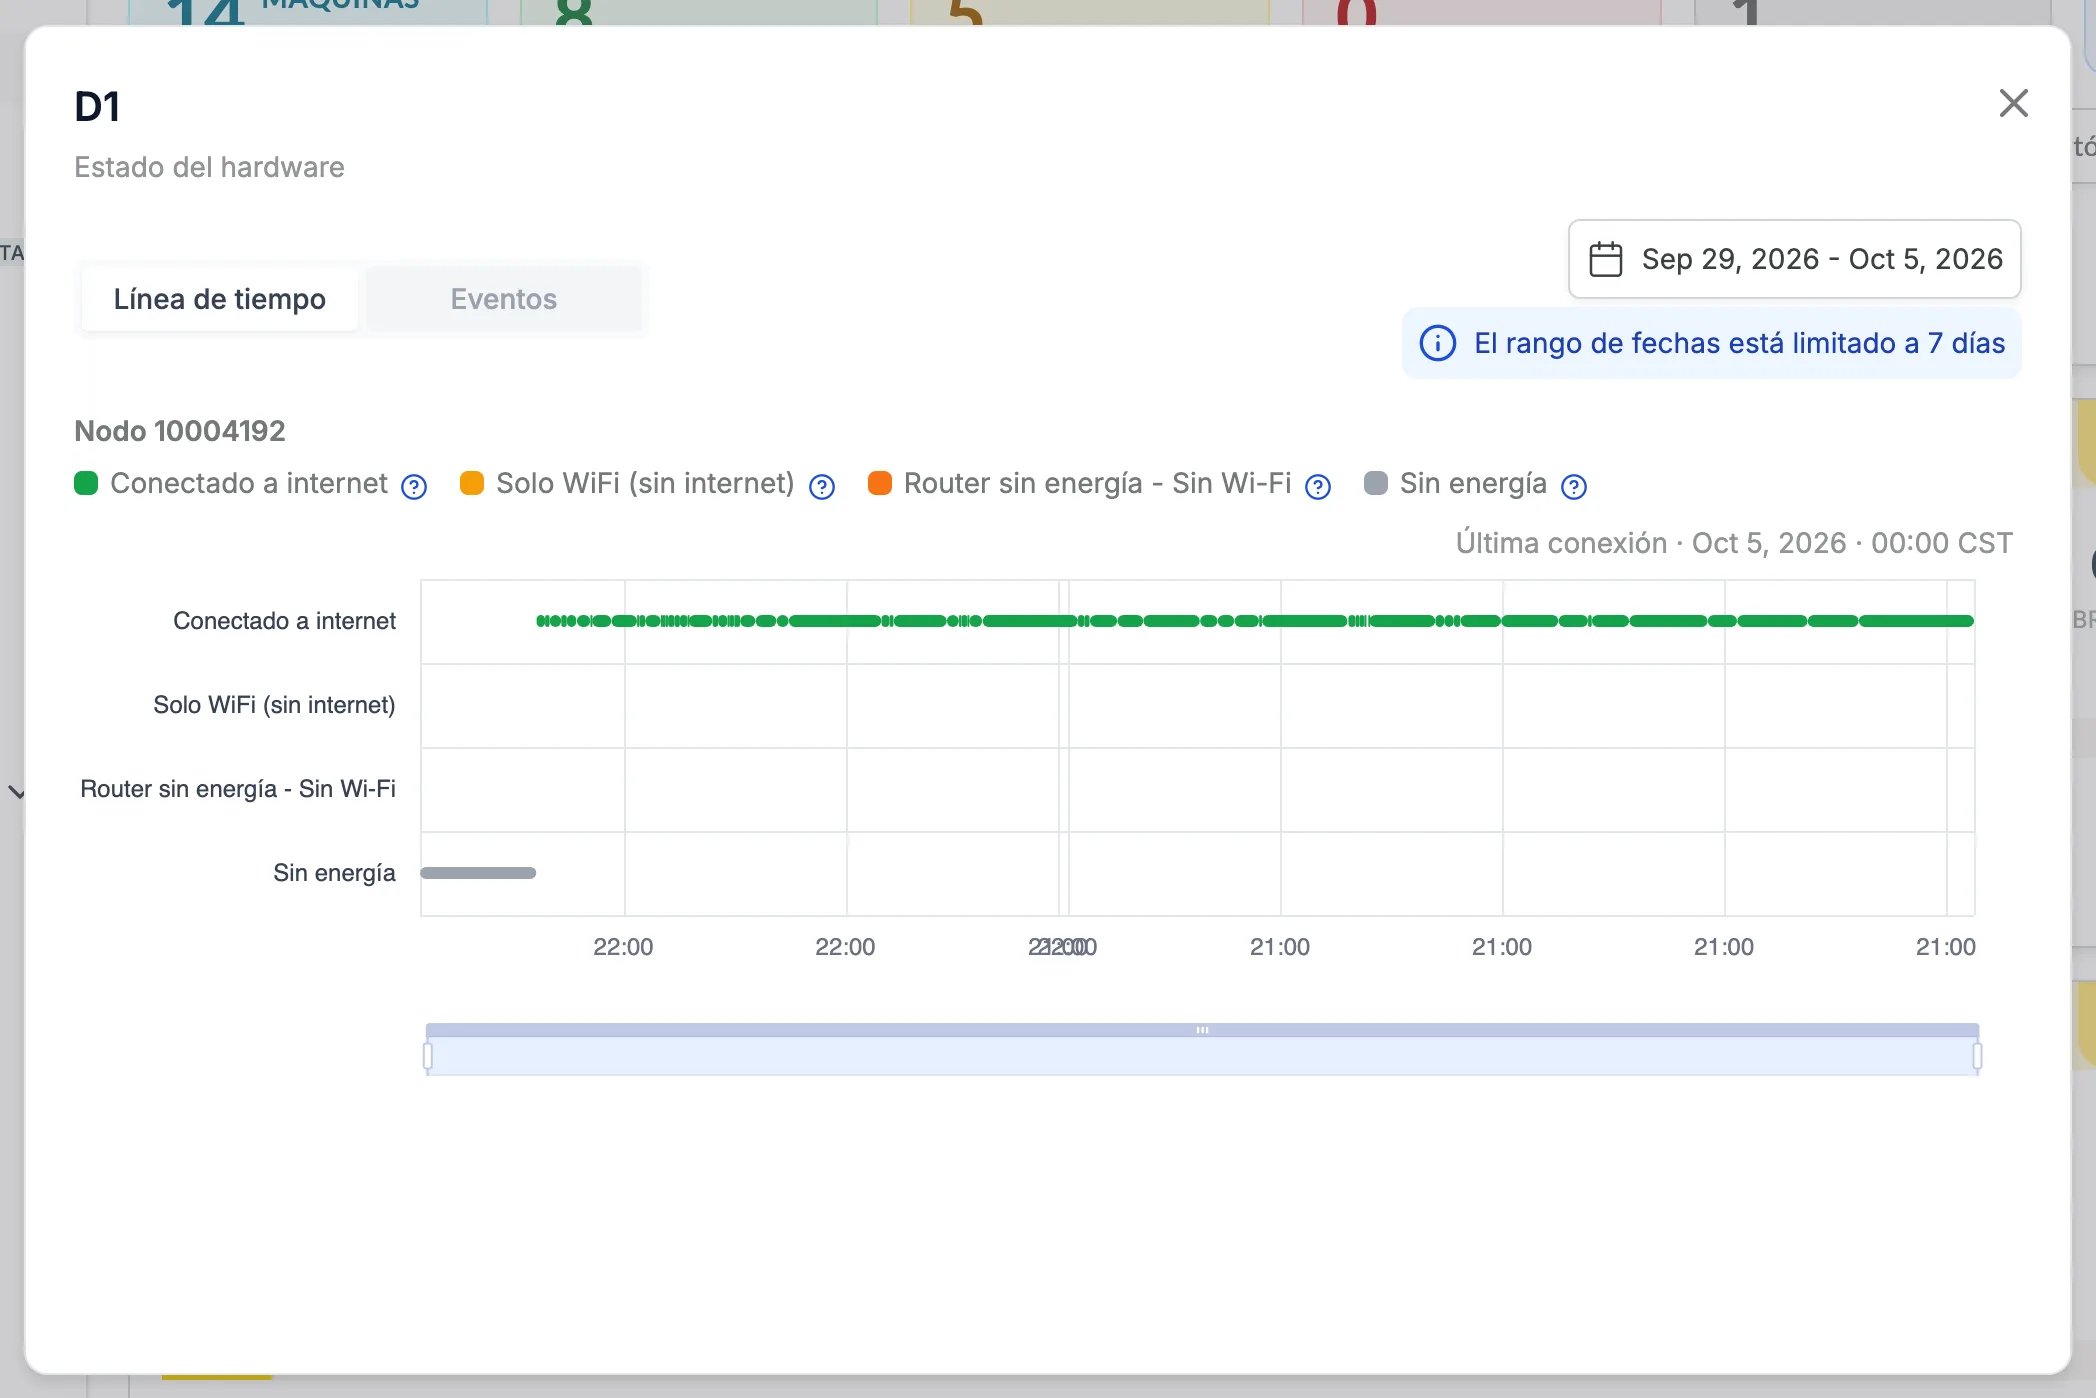Click the zoom slider's top grip bar
The image size is (2096, 1398).
[1202, 1030]
